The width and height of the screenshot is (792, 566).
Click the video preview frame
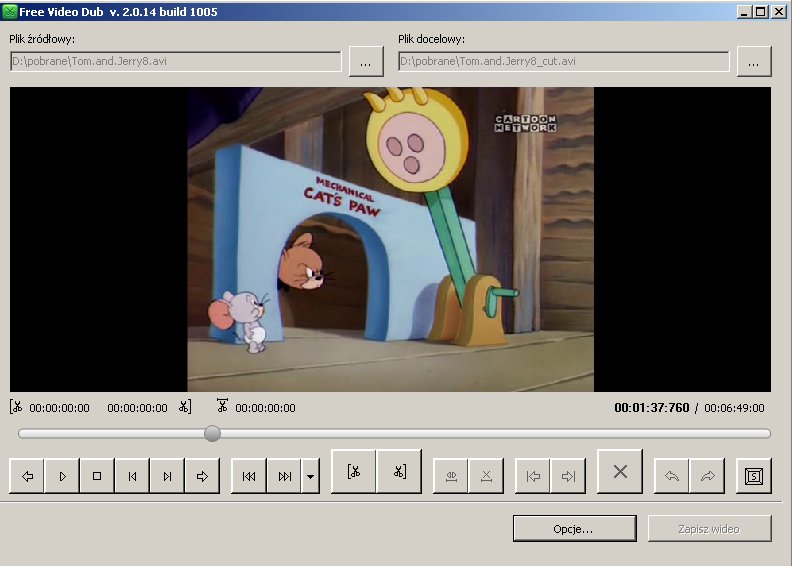point(390,239)
